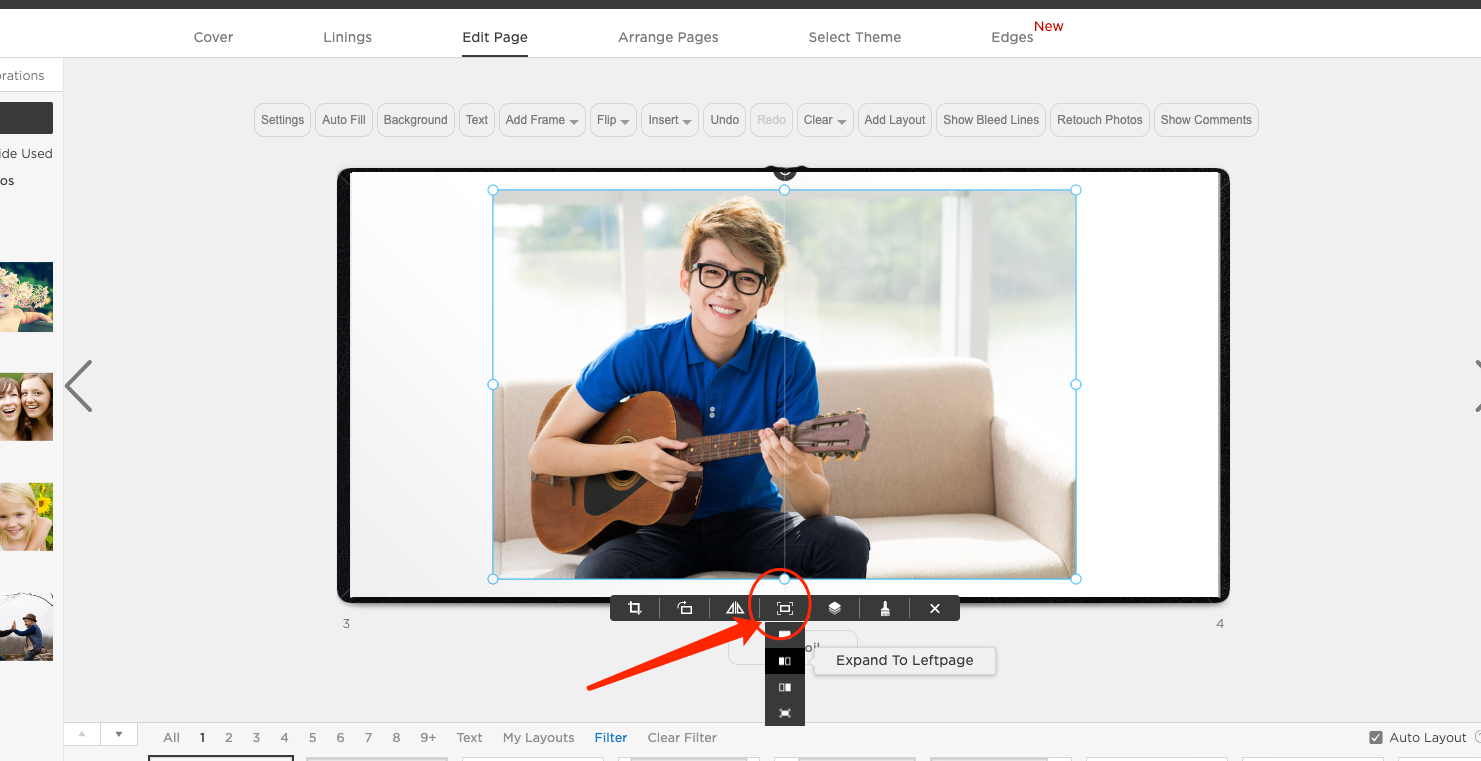Open the Select Theme tab
The width and height of the screenshot is (1481, 761).
[x=855, y=37]
